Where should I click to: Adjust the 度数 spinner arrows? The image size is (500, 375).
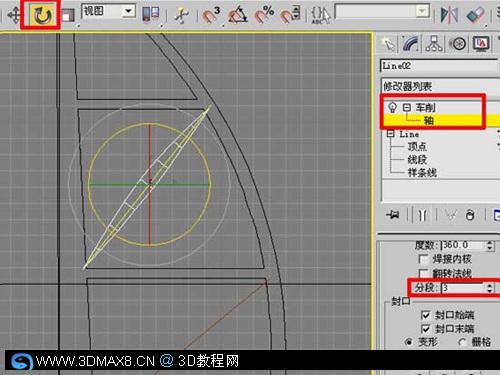(489, 245)
